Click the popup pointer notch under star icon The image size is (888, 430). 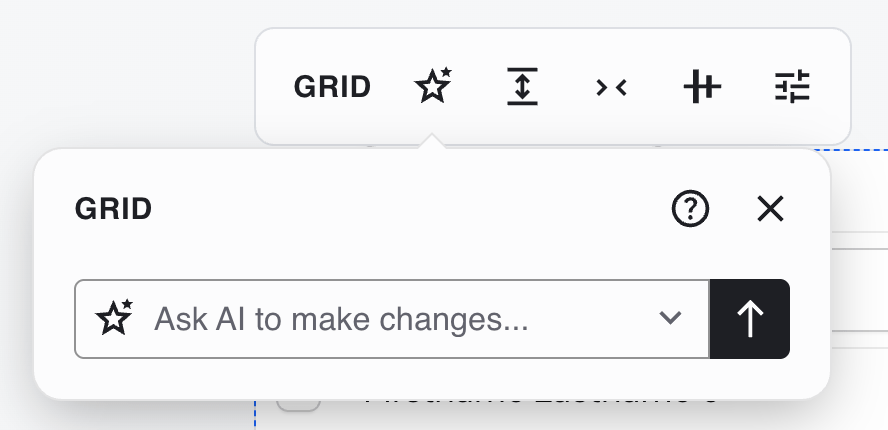pyautogui.click(x=432, y=143)
